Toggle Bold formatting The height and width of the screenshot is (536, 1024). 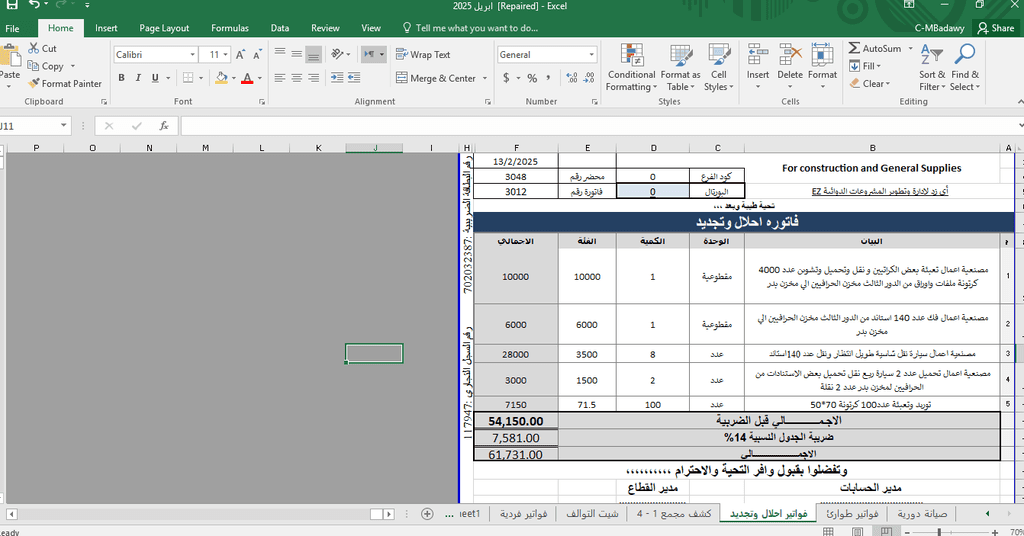coord(122,78)
